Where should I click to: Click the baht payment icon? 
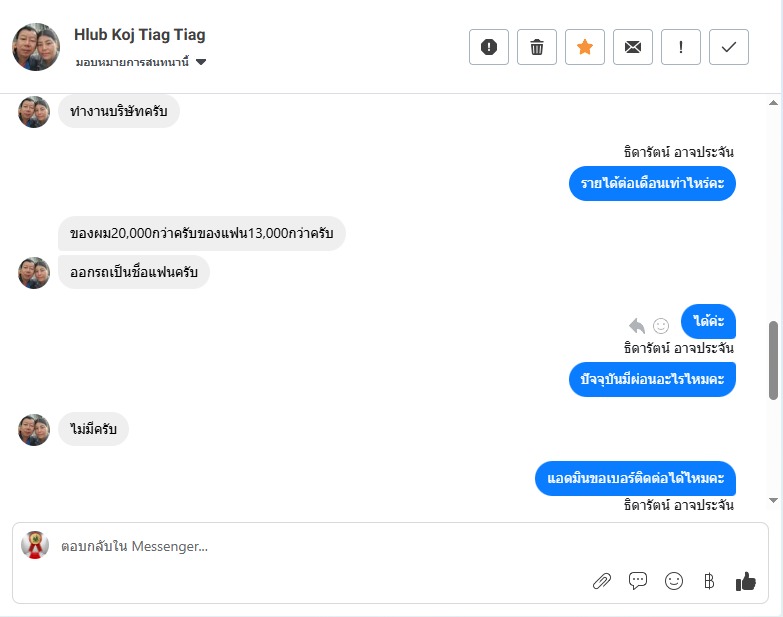(x=709, y=581)
